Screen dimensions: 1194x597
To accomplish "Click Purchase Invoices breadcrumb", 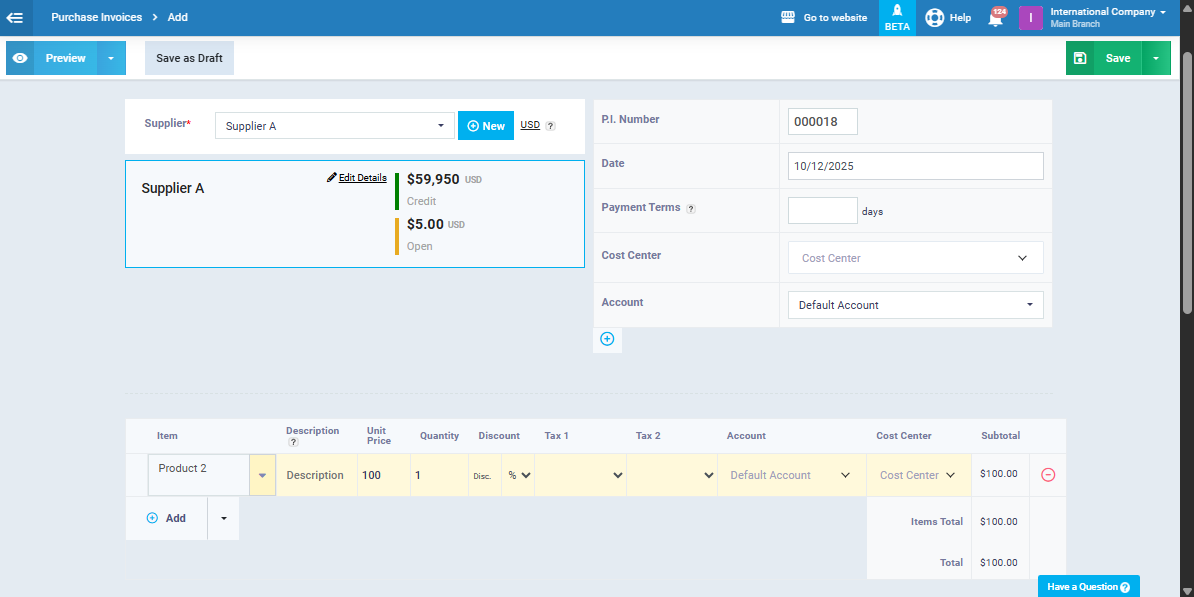I will point(96,17).
